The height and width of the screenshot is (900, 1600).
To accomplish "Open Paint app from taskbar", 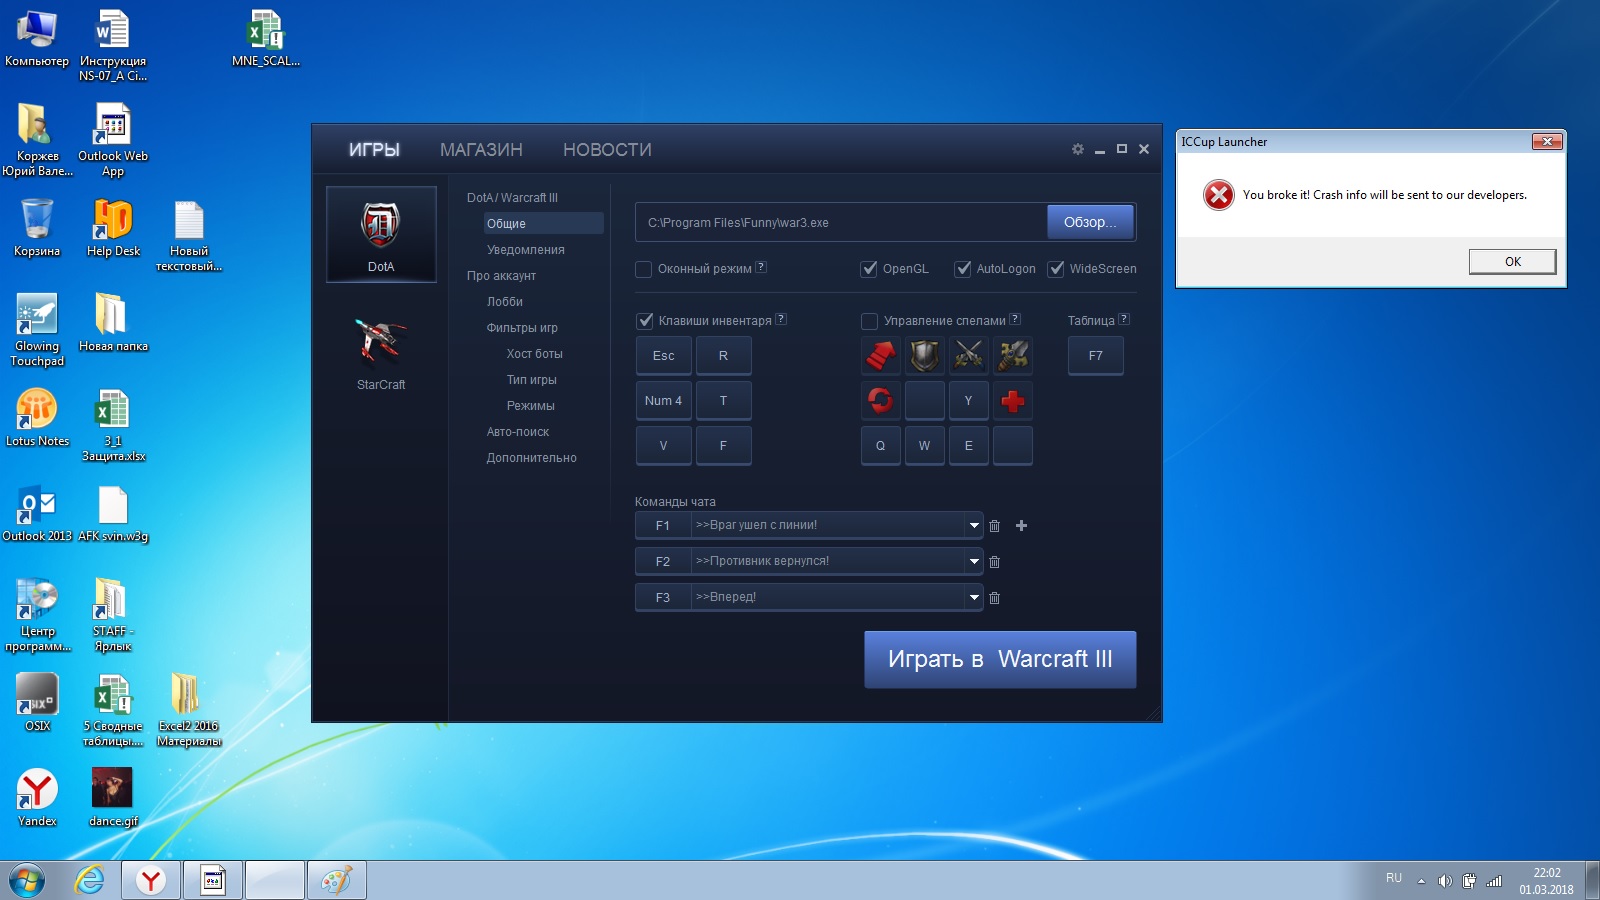I will pos(336,880).
